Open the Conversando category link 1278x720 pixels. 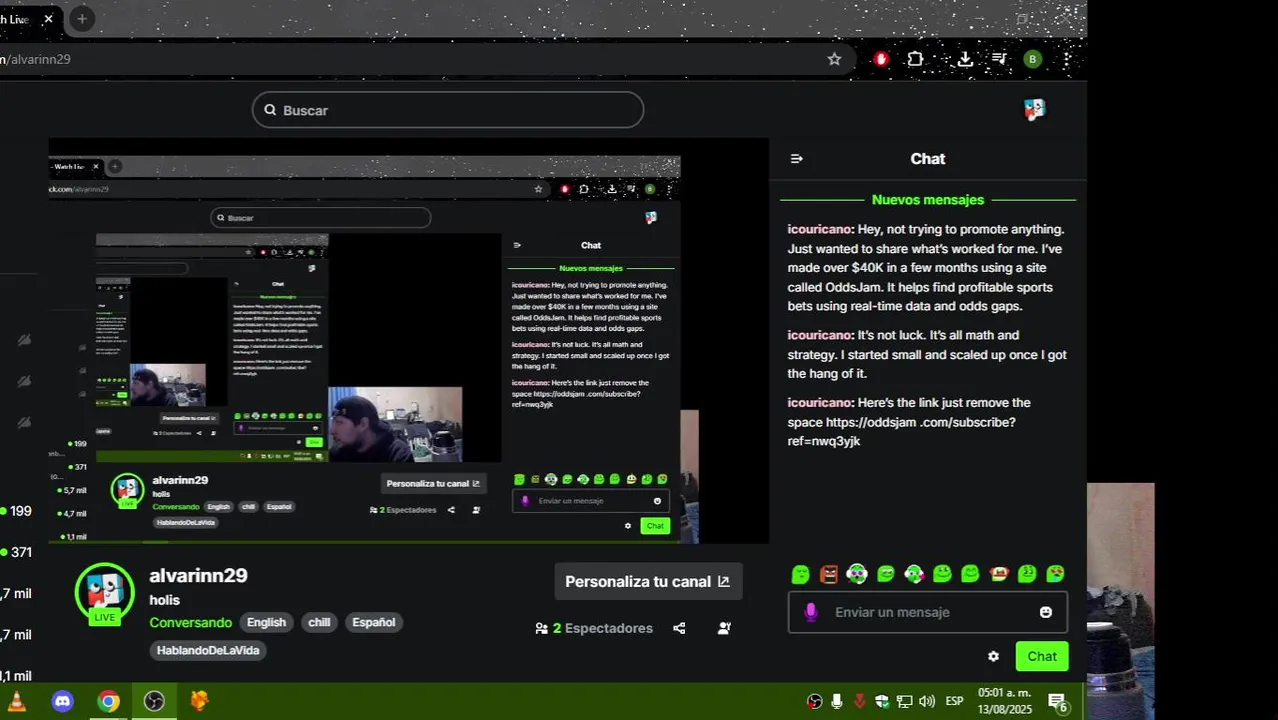pyautogui.click(x=190, y=622)
